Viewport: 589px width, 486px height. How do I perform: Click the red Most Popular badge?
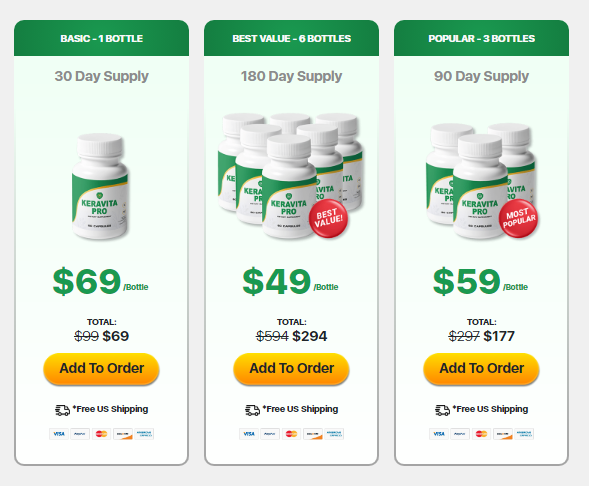pos(519,219)
